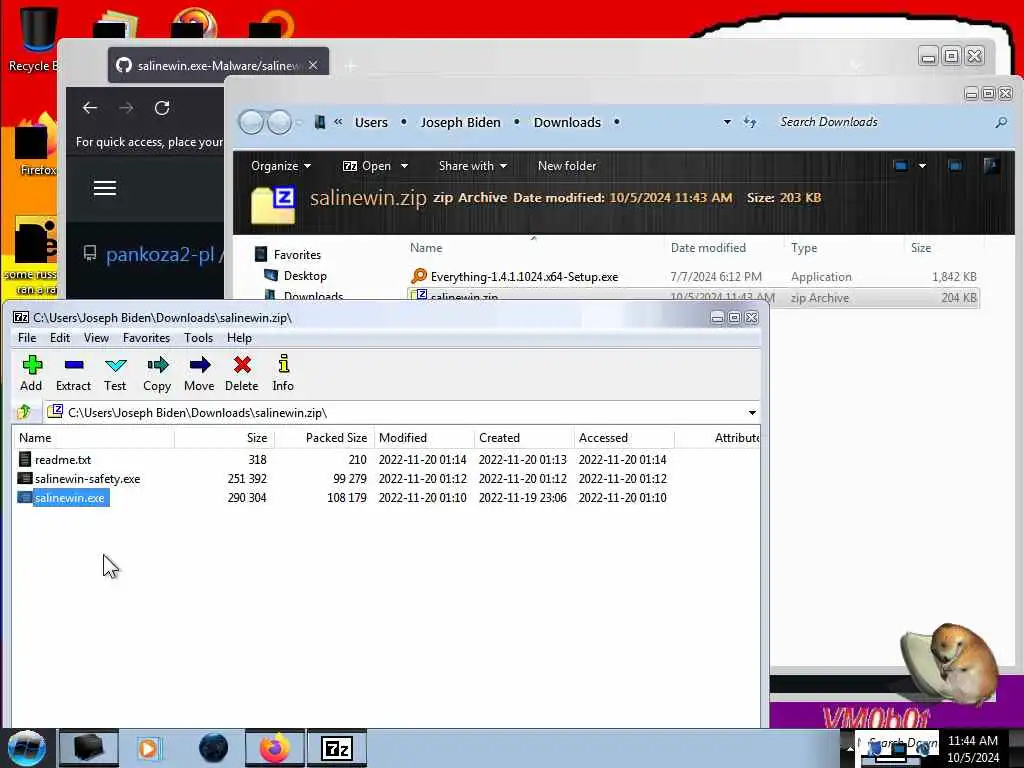Open the 7-Zip Help menu
Image resolution: width=1024 pixels, height=768 pixels.
pyautogui.click(x=239, y=338)
